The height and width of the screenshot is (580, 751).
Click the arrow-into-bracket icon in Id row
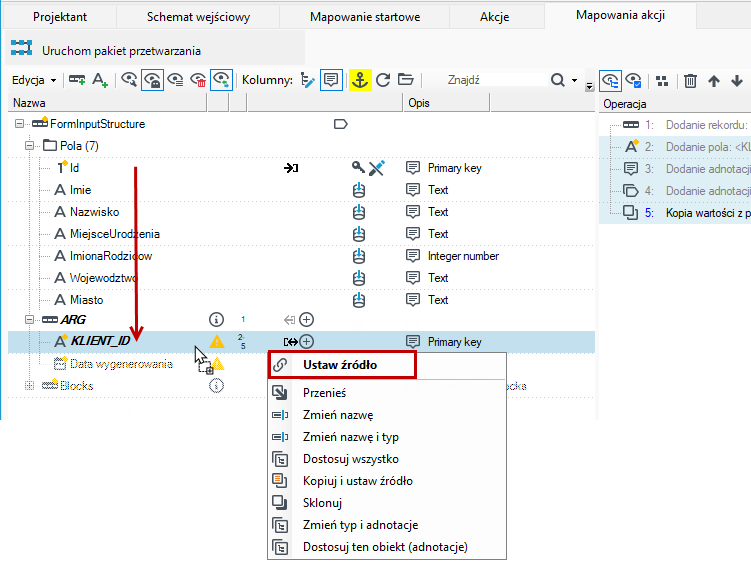(291, 168)
